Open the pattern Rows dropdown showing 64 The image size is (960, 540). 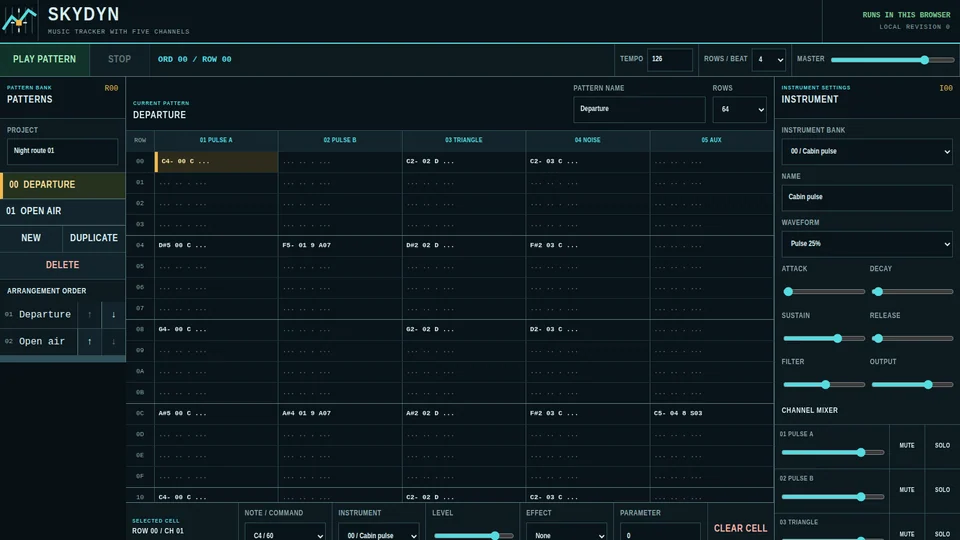click(x=740, y=110)
